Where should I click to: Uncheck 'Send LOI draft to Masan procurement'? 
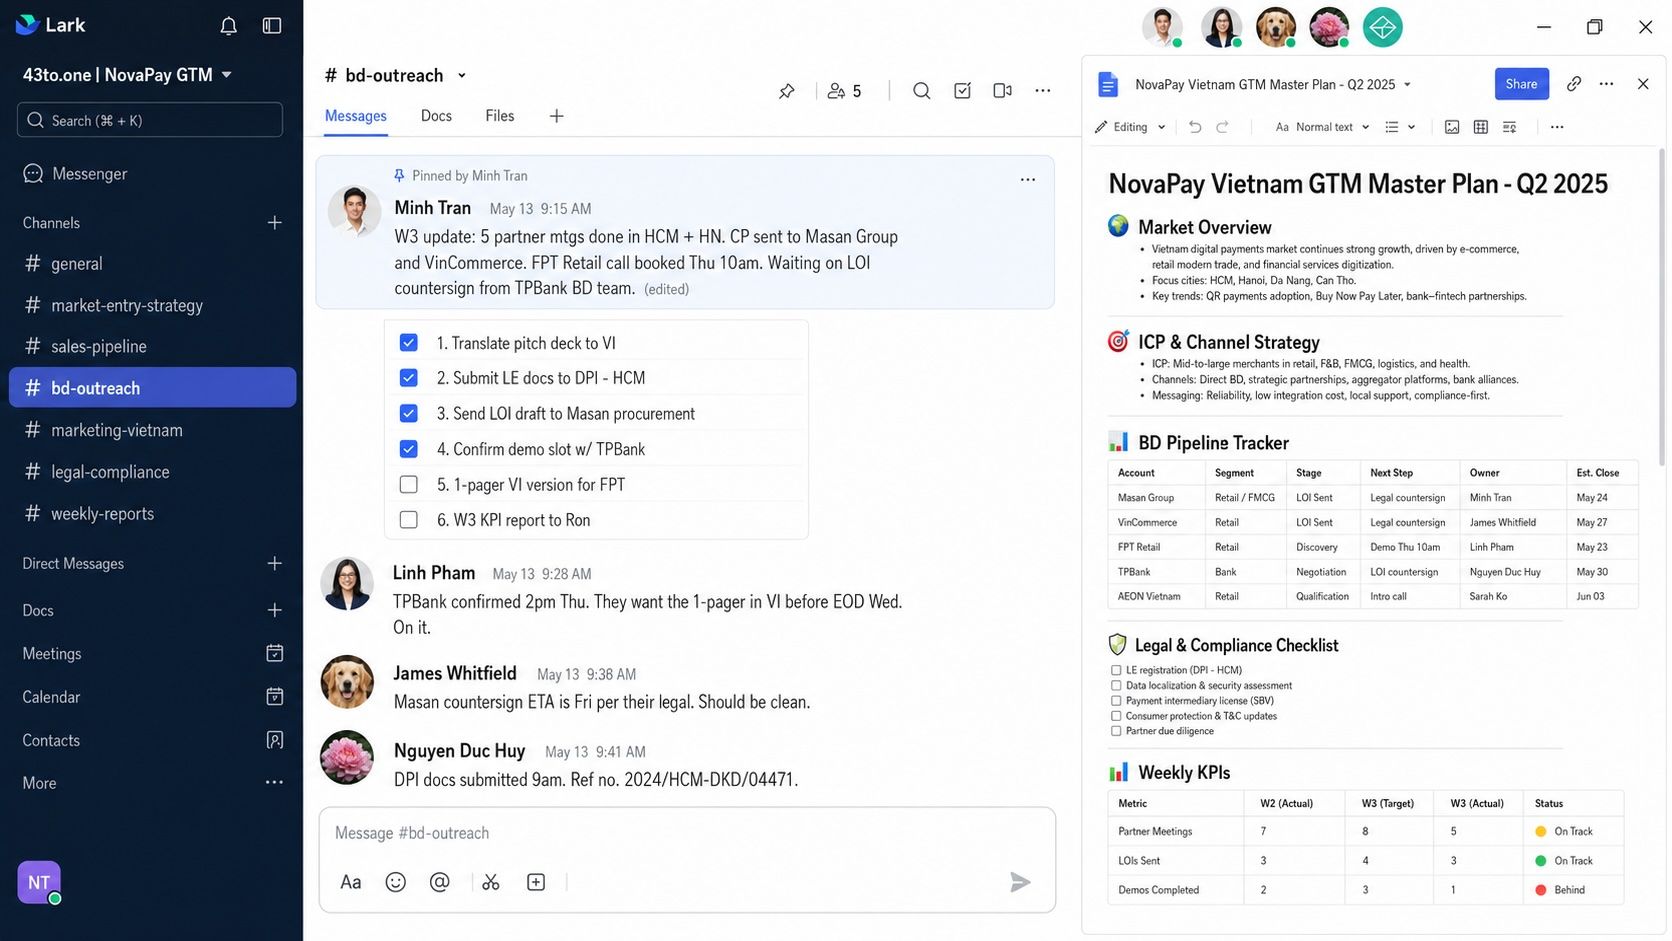point(408,414)
